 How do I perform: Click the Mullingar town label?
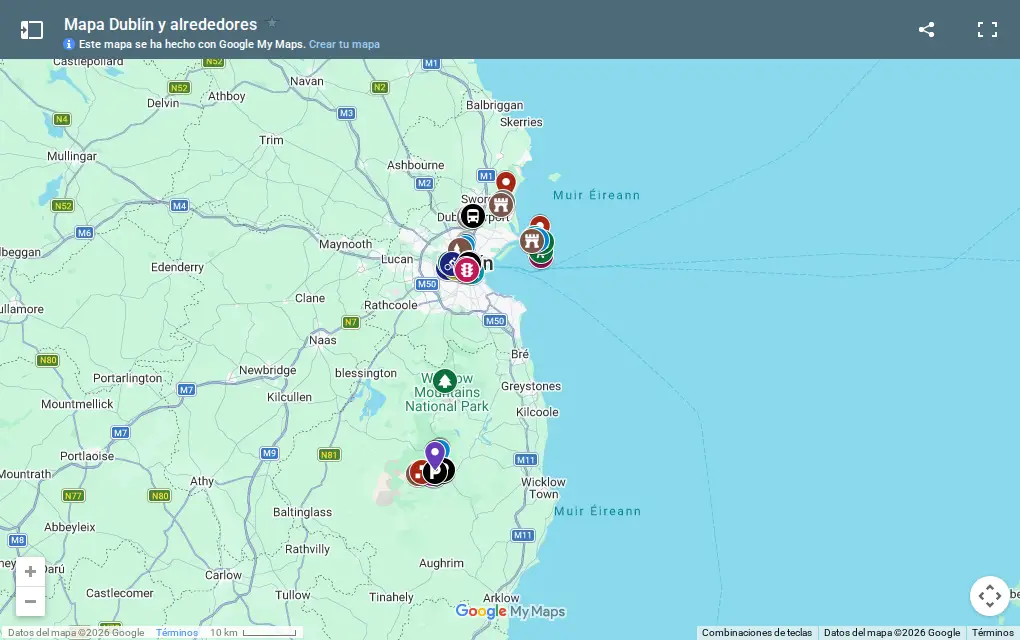[72, 156]
